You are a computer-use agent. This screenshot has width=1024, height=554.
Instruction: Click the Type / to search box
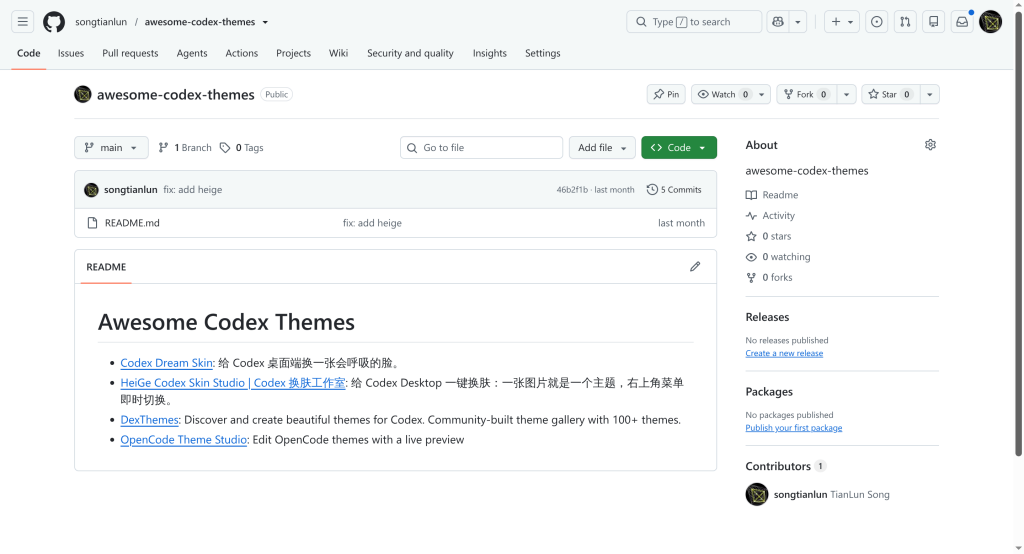click(694, 22)
